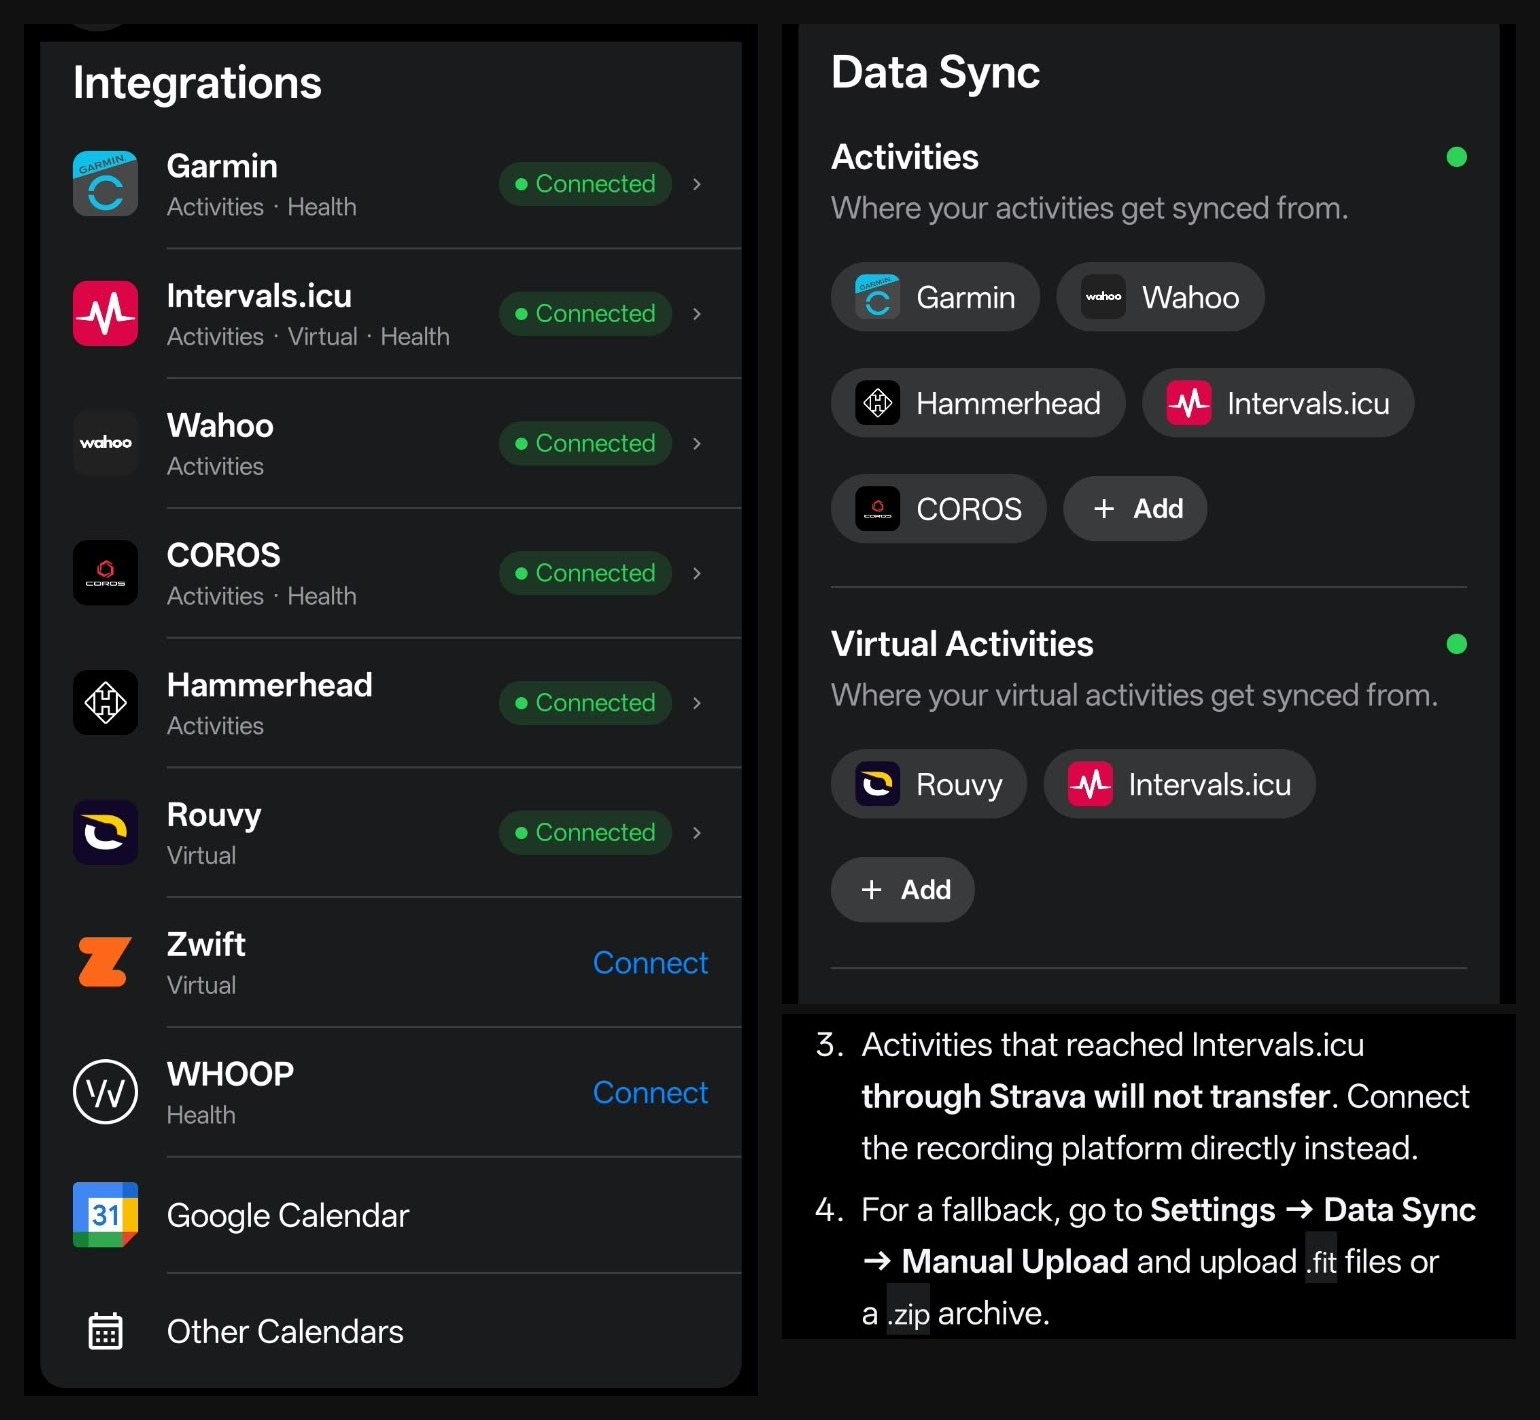Viewport: 1540px width, 1420px height.
Task: Open the Hammerhead logo icon in Integrations
Action: coord(105,703)
